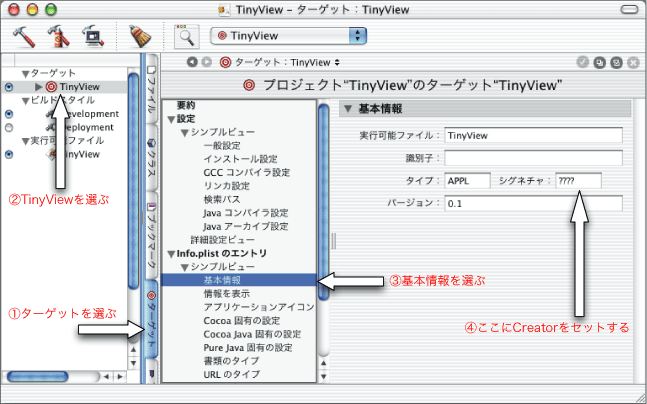Click the Clean broom icon
Image resolution: width=647 pixels, height=404 pixels.
[140, 36]
